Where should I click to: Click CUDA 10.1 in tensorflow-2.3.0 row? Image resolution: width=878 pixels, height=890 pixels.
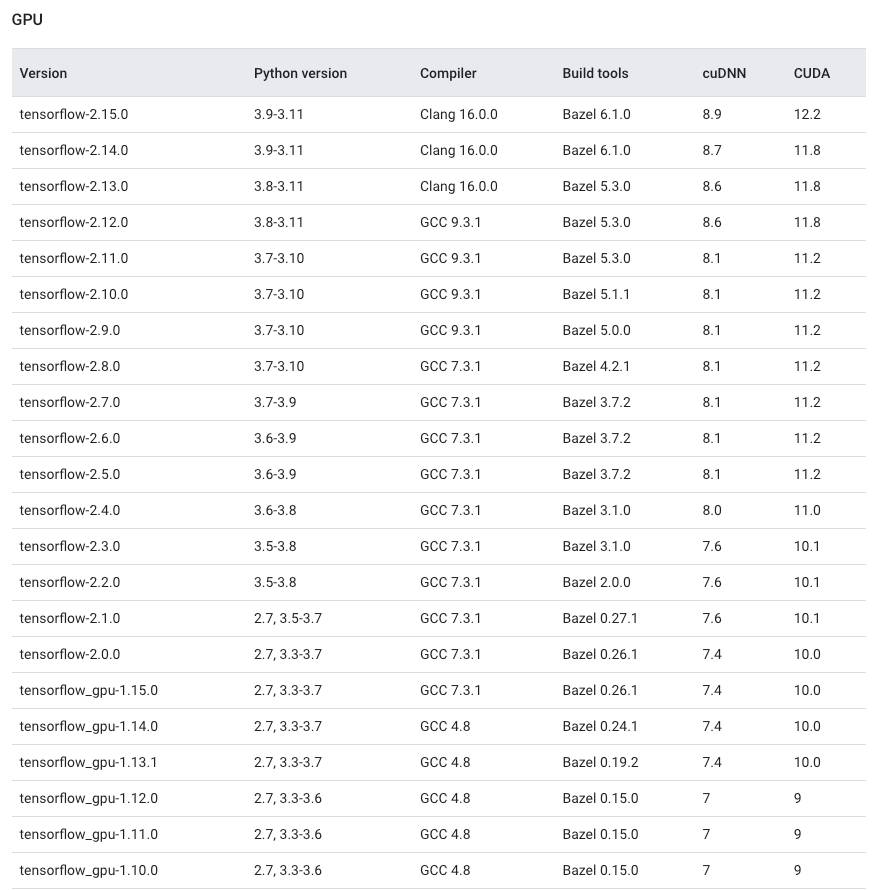[806, 546]
